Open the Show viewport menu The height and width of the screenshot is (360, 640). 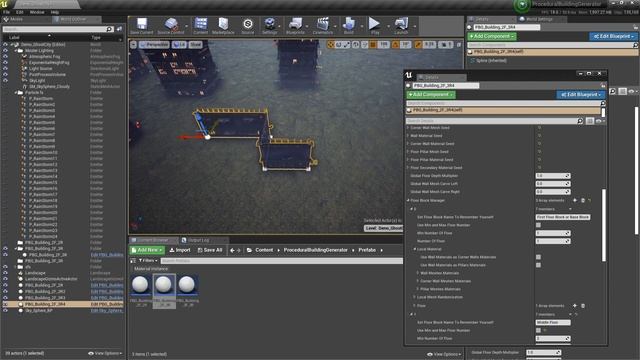click(195, 44)
